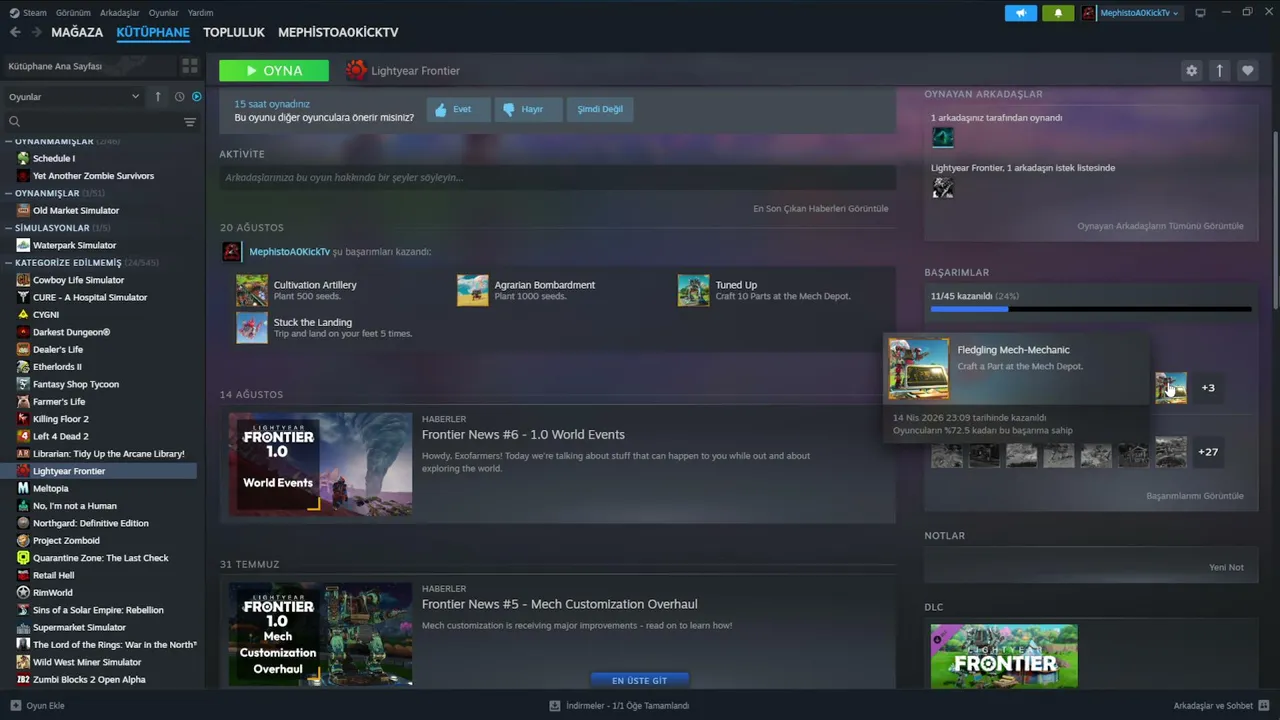
Task: Open avatar of the friend wishlisting the game
Action: coord(943,187)
